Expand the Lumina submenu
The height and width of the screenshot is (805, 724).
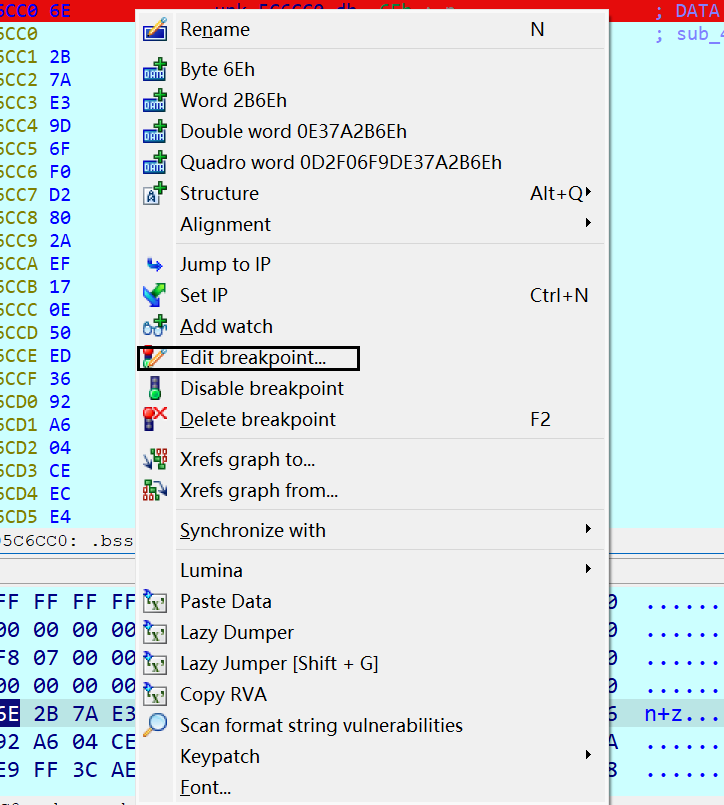pos(589,570)
